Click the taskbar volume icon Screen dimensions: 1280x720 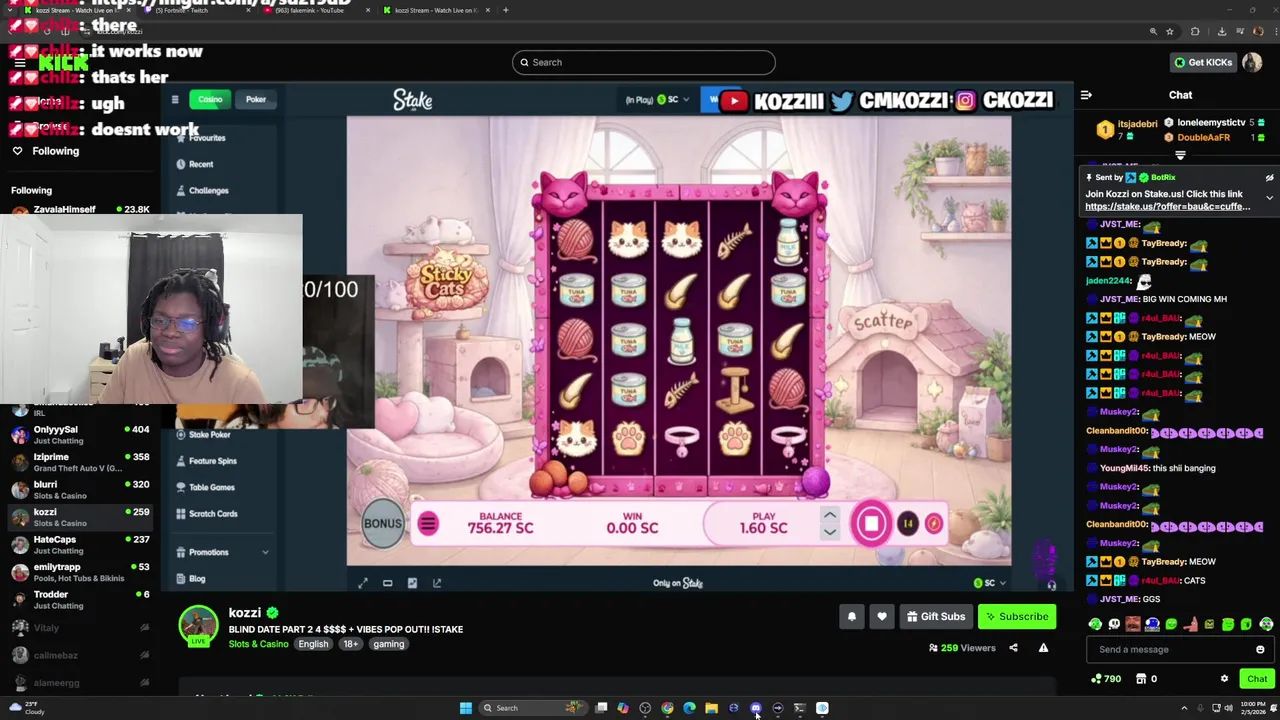(1228, 708)
